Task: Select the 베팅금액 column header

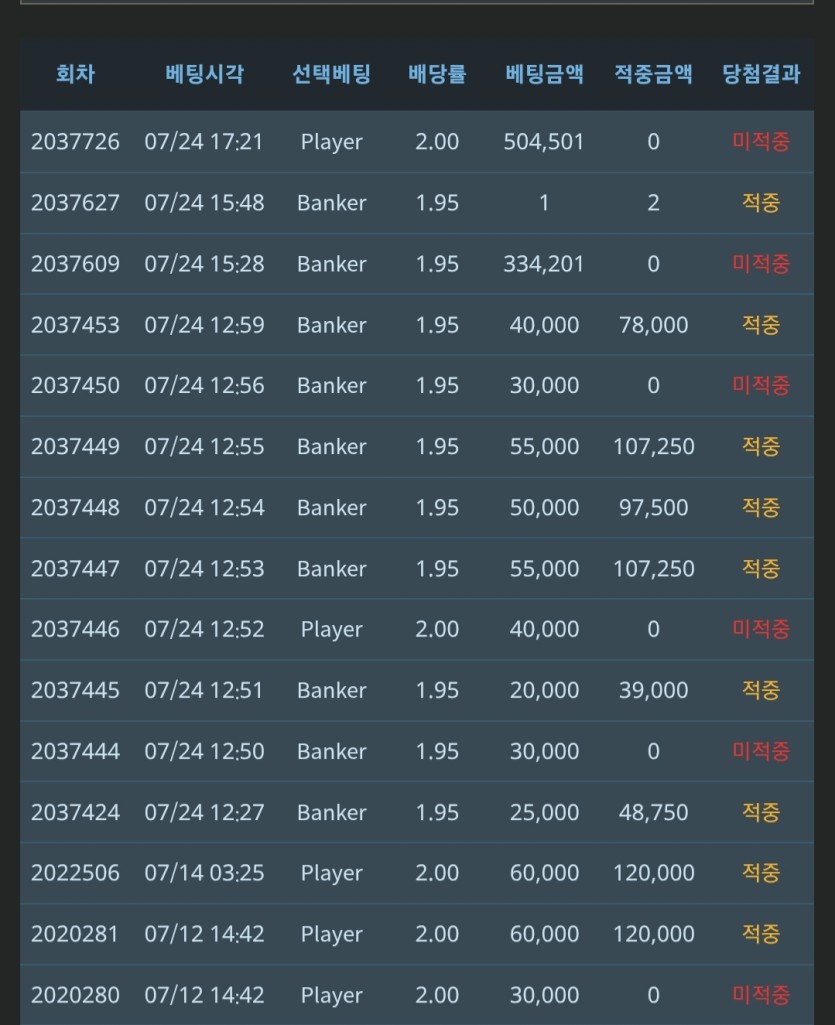Action: point(544,74)
